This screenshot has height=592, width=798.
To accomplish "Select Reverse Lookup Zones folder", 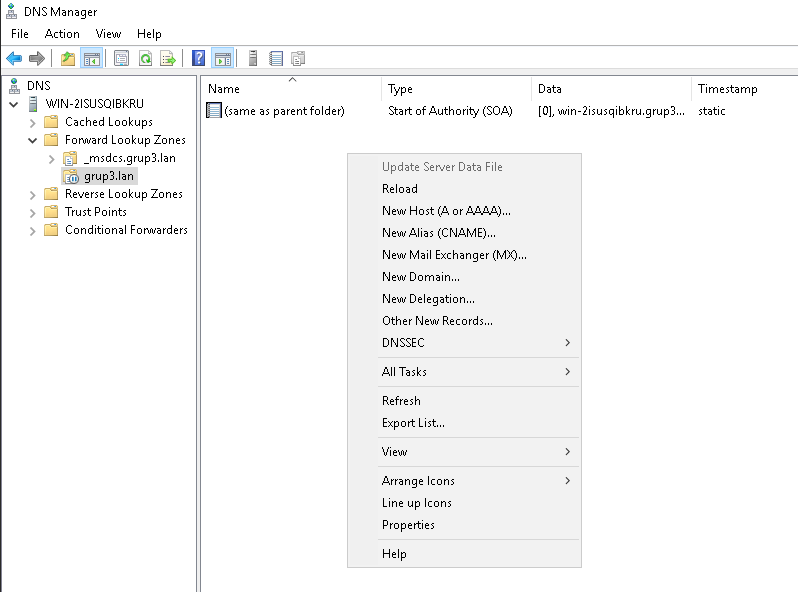I will (123, 194).
